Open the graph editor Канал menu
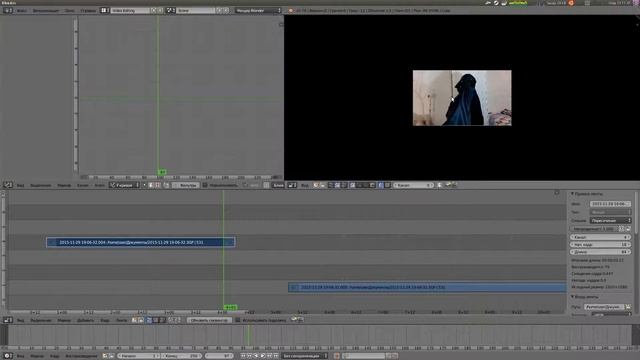 (x=82, y=185)
